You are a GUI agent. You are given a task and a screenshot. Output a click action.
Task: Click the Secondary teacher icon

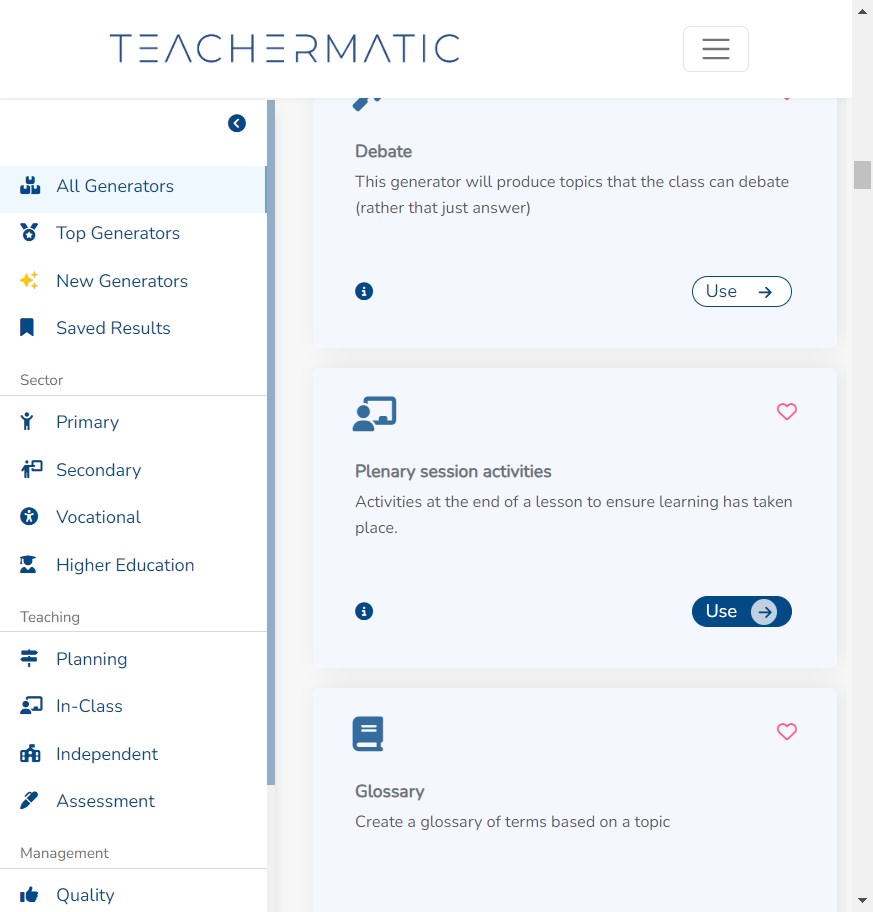pos(31,469)
